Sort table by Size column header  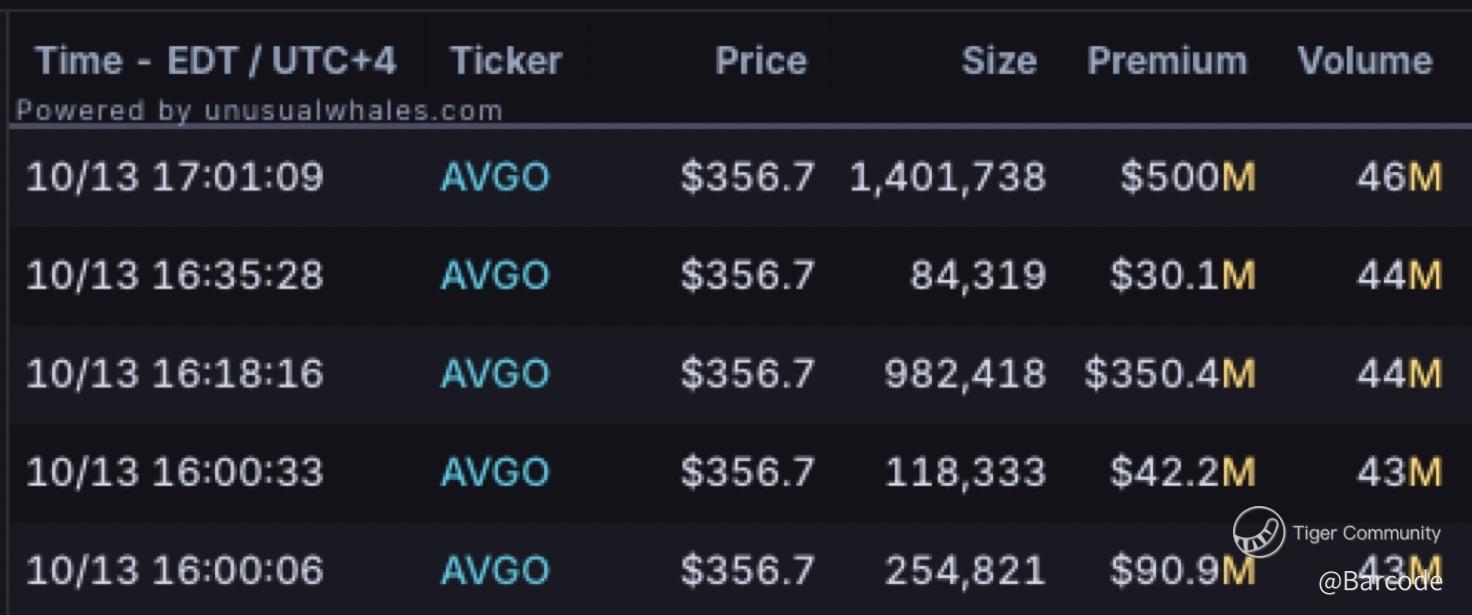tap(999, 62)
